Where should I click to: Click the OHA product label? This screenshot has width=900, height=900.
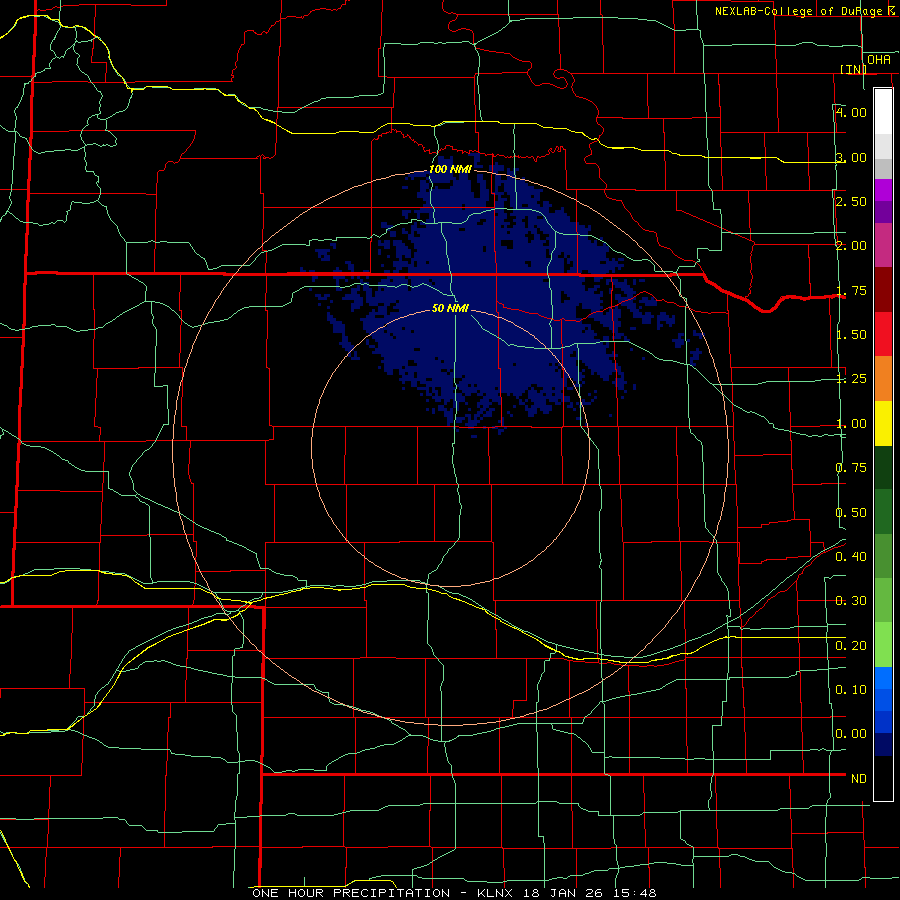879,60
